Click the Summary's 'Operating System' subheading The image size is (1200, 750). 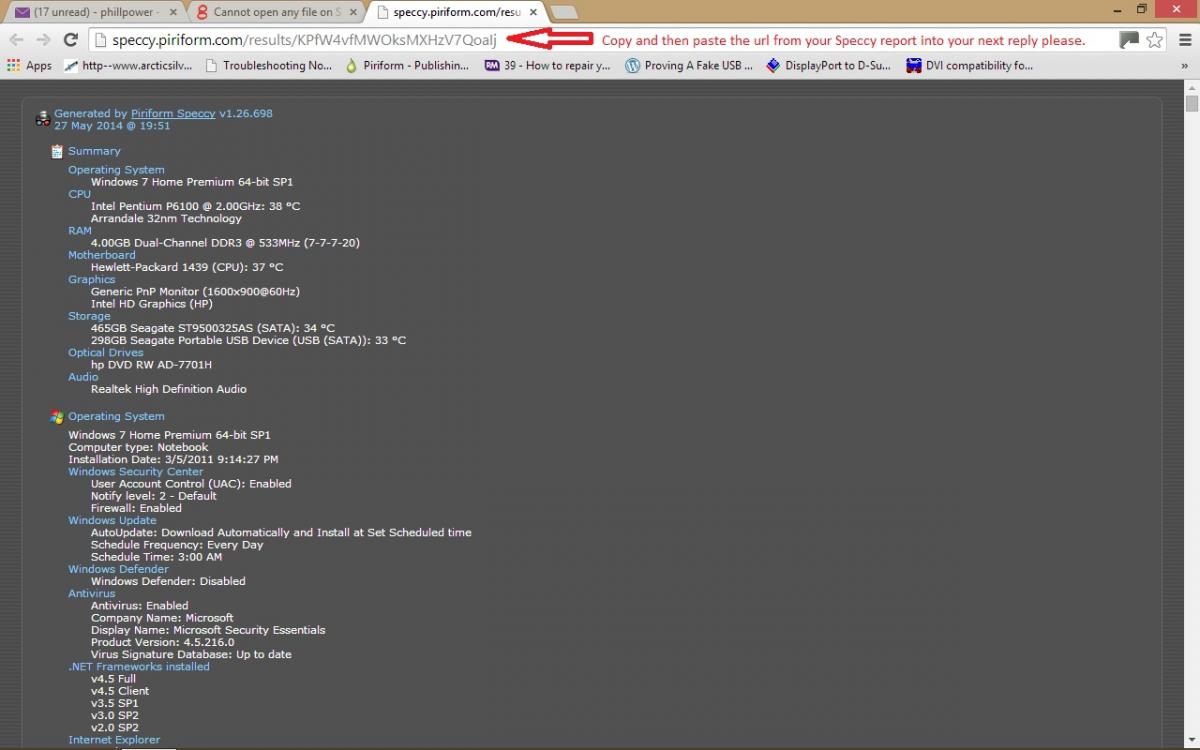[x=116, y=170]
